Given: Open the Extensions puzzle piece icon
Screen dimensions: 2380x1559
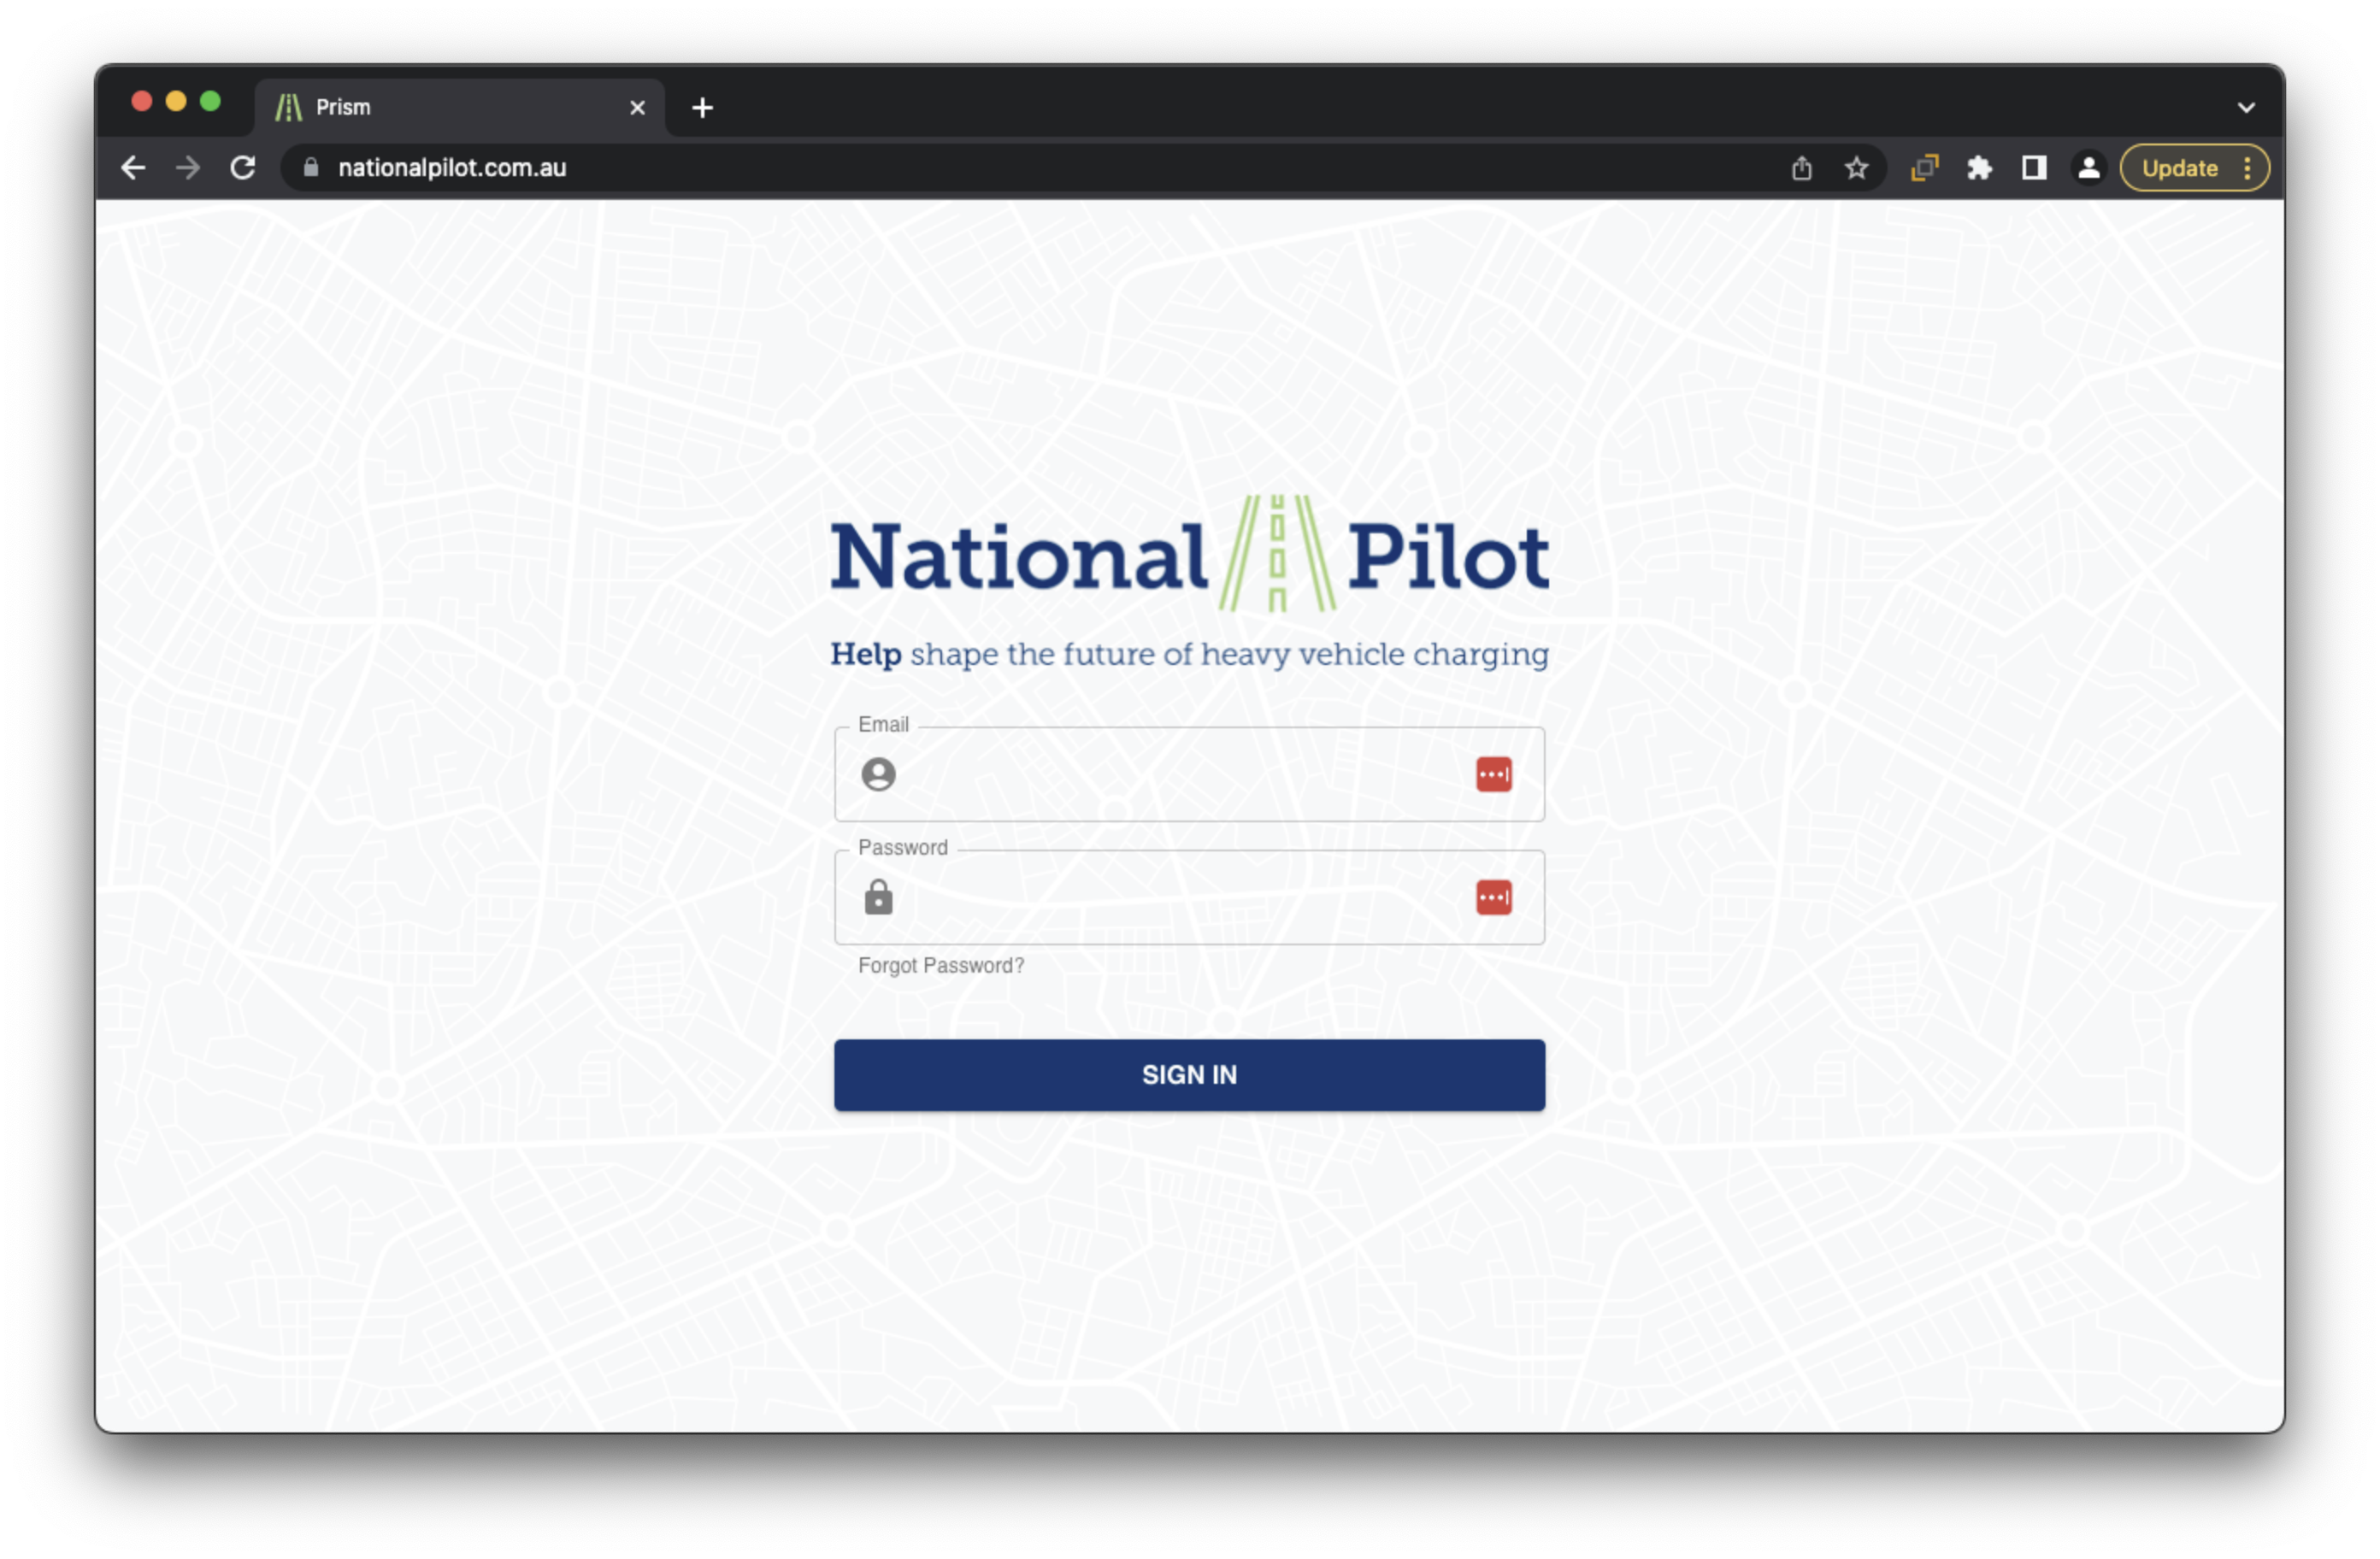Looking at the screenshot, I should click(x=1979, y=168).
